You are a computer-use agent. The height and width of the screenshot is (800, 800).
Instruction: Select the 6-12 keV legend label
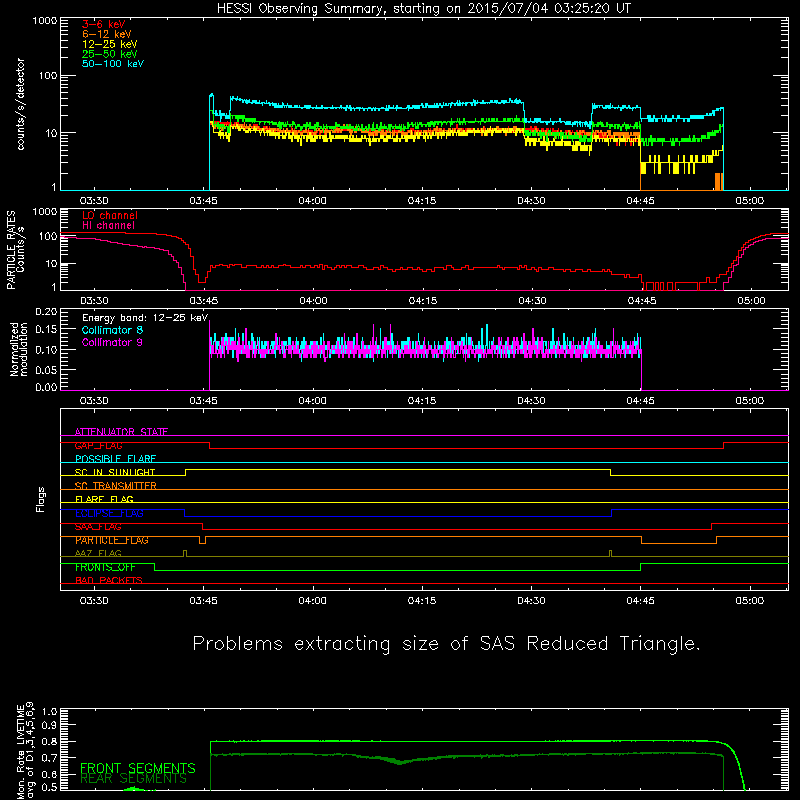[x=107, y=34]
